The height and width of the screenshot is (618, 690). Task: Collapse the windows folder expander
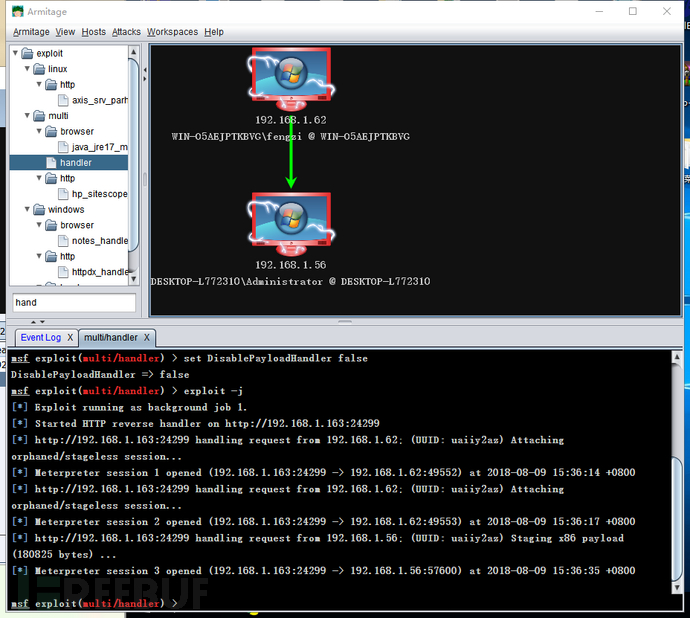click(x=27, y=209)
